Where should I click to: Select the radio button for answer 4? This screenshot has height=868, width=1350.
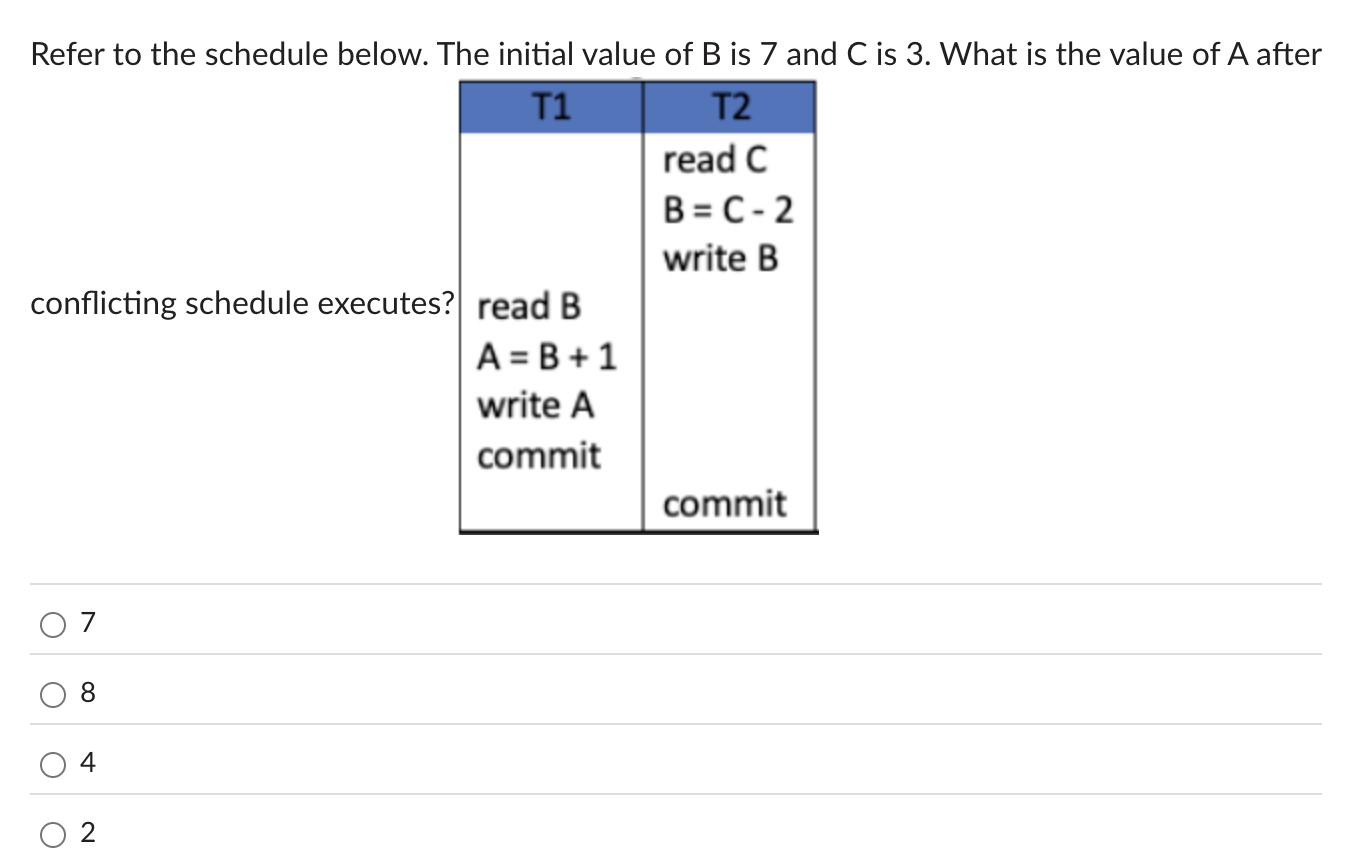52,764
